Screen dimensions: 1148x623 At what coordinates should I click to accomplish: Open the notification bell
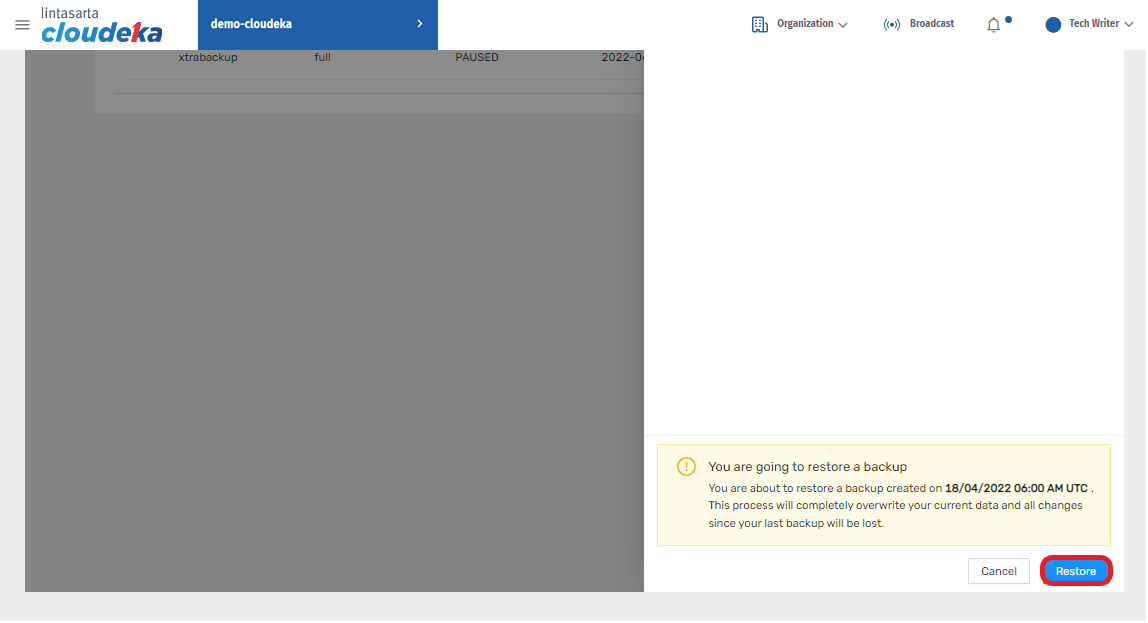(x=993, y=25)
